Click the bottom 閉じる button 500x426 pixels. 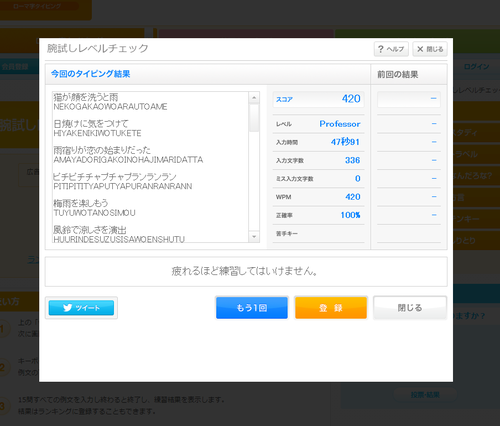pyautogui.click(x=410, y=308)
